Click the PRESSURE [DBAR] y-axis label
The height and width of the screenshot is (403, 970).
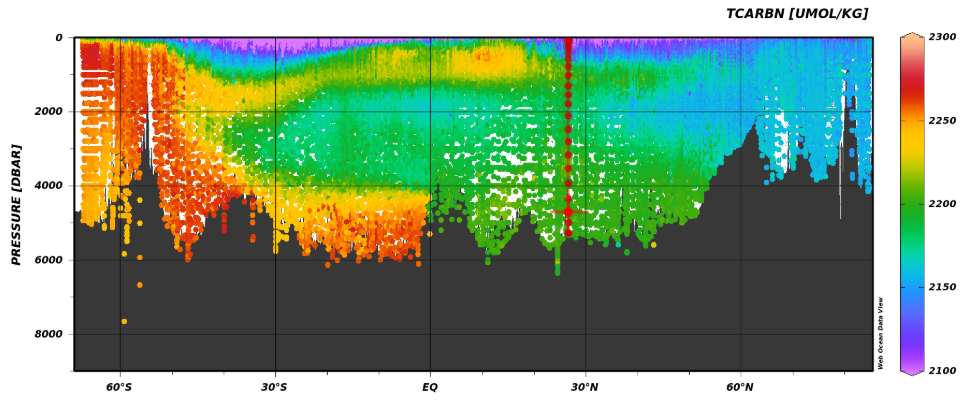tap(17, 204)
